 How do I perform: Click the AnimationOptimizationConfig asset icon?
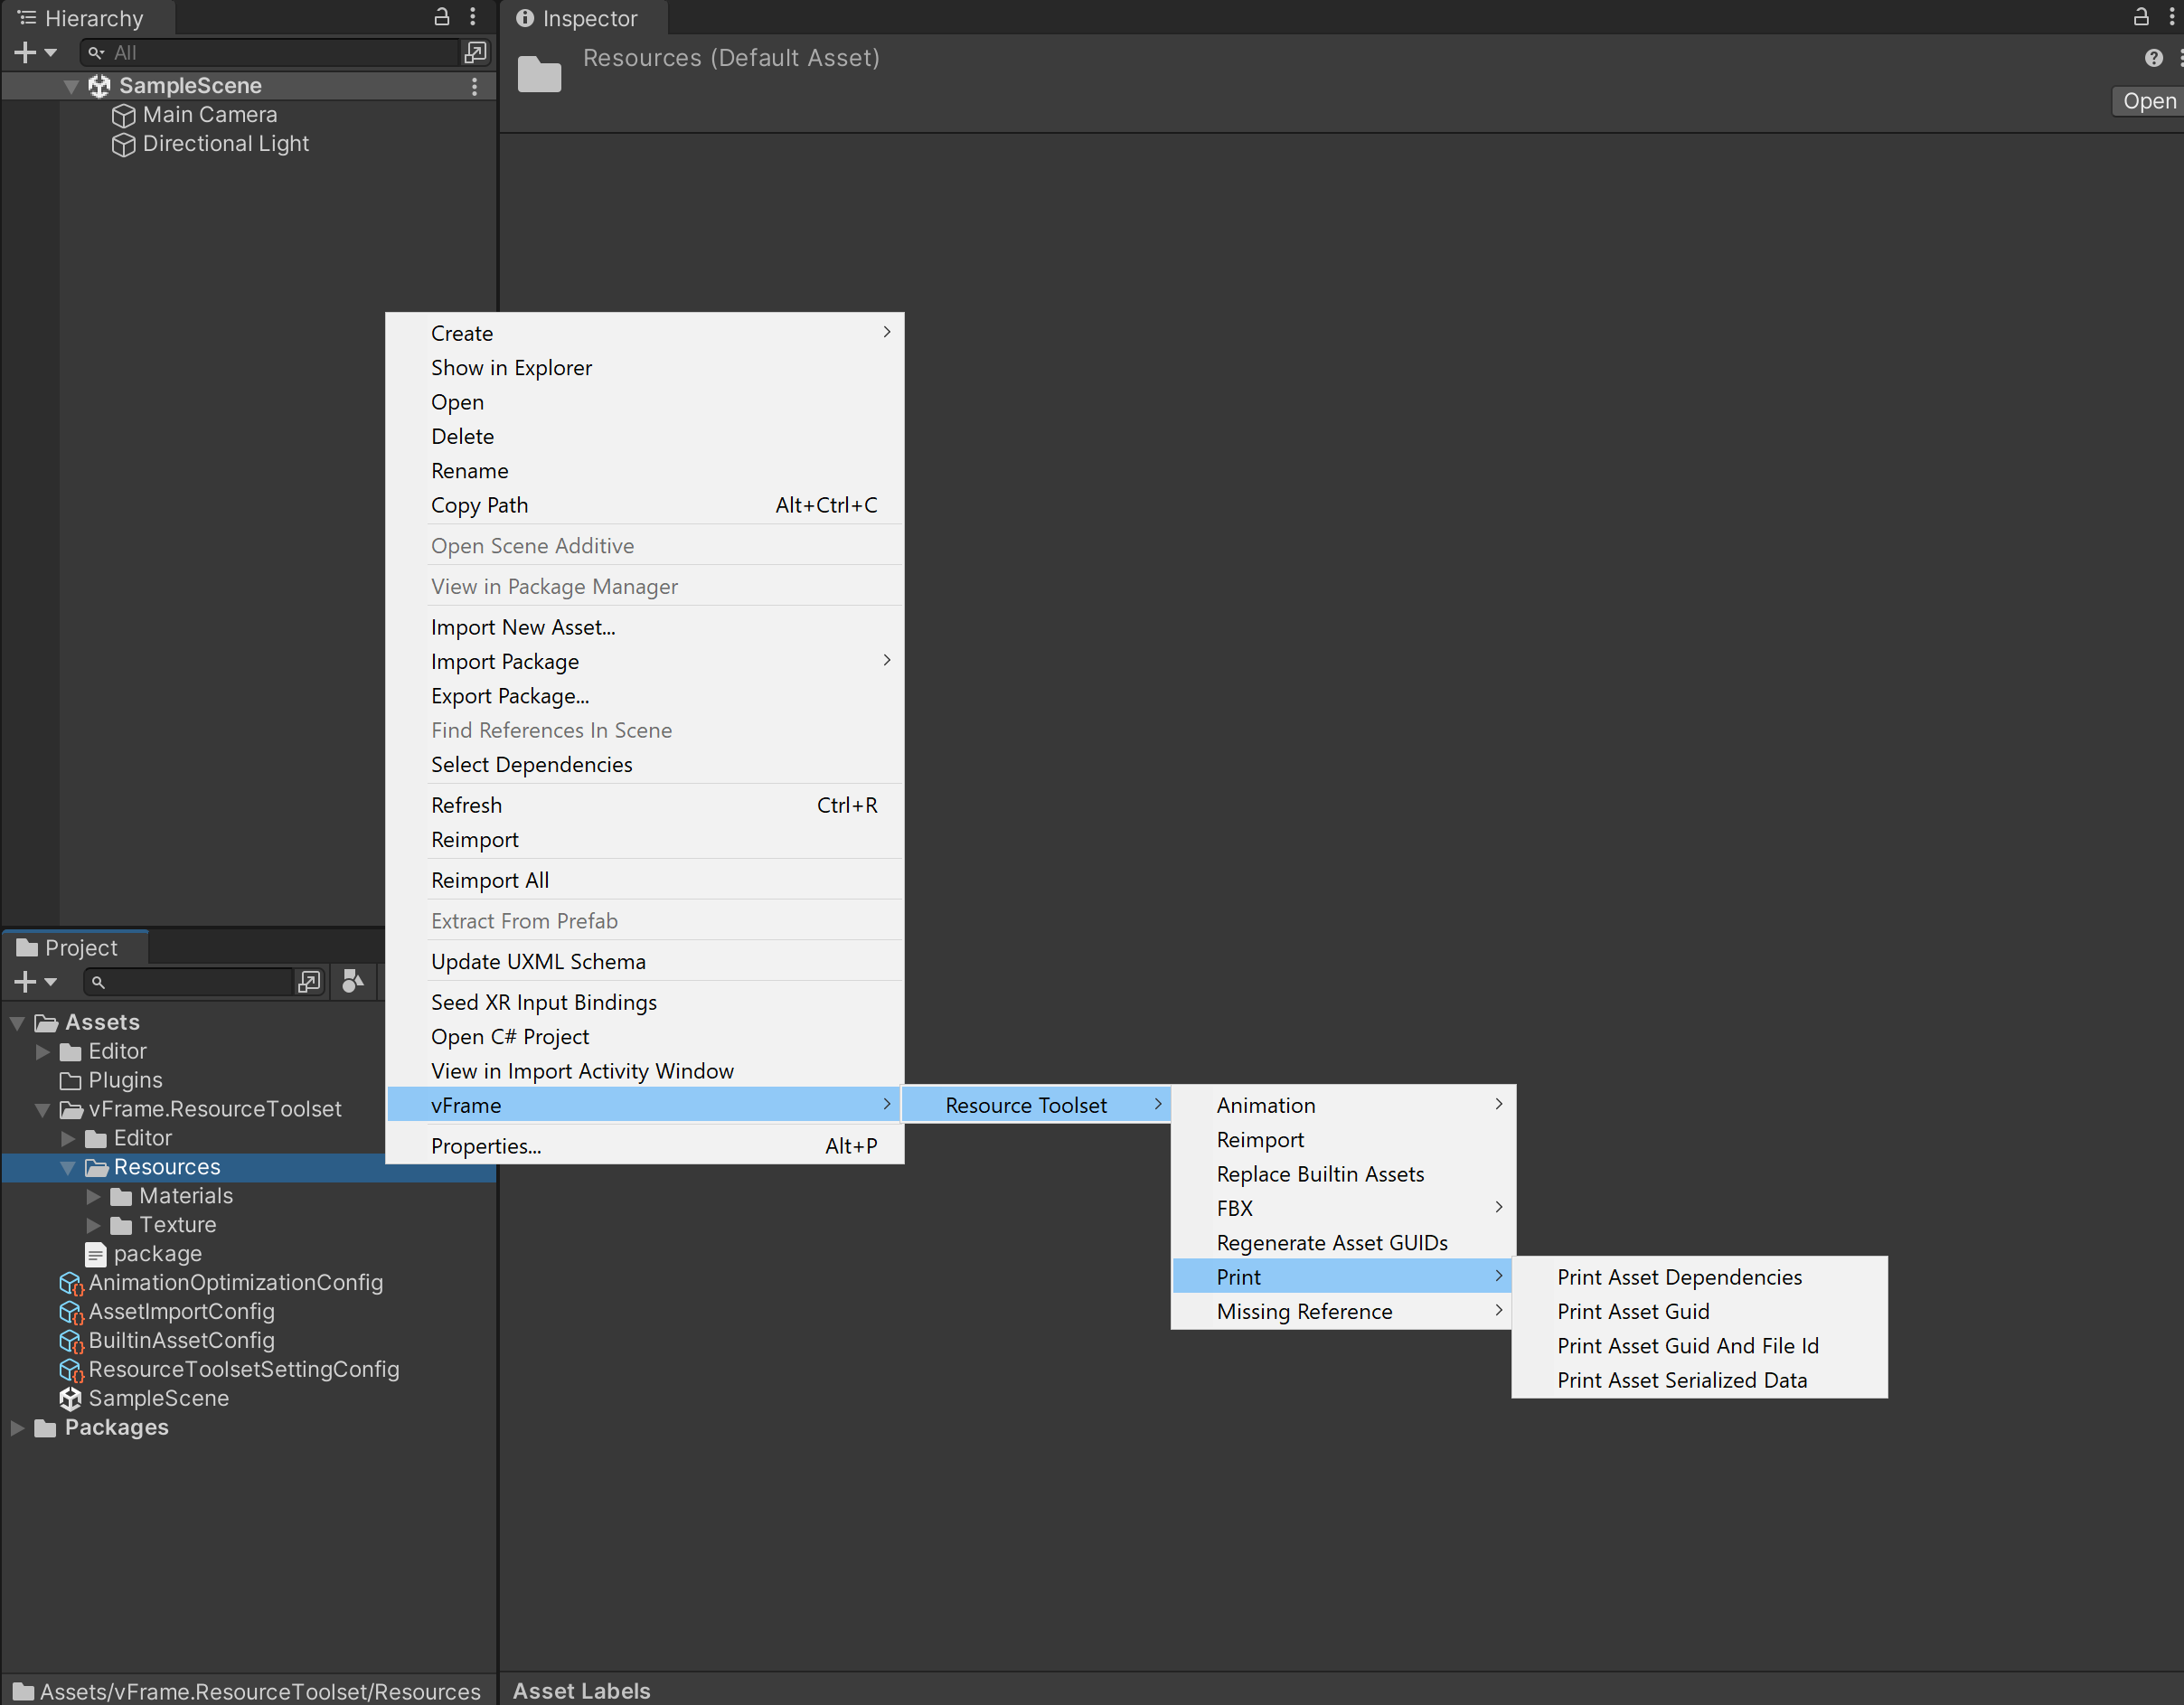70,1283
